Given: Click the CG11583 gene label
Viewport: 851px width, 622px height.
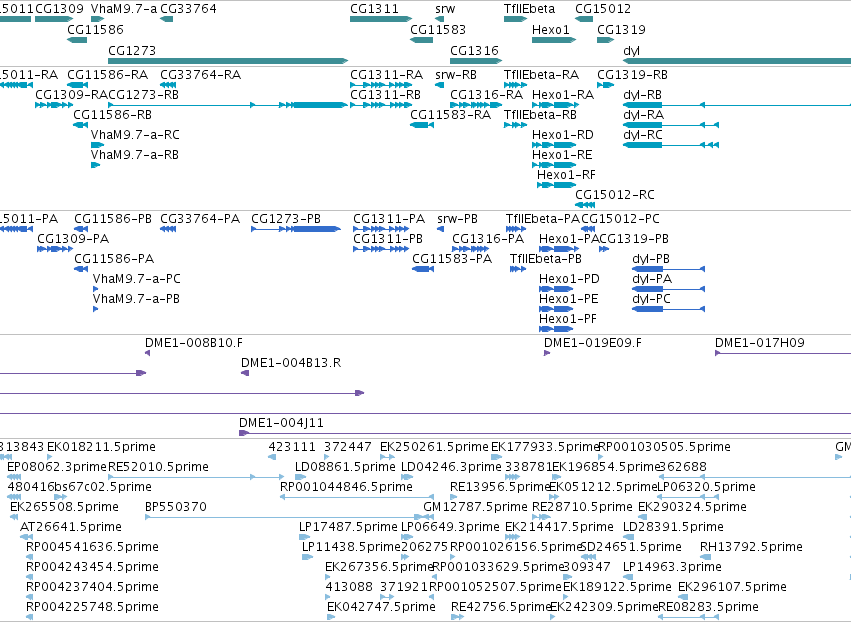Looking at the screenshot, I should (x=438, y=29).
